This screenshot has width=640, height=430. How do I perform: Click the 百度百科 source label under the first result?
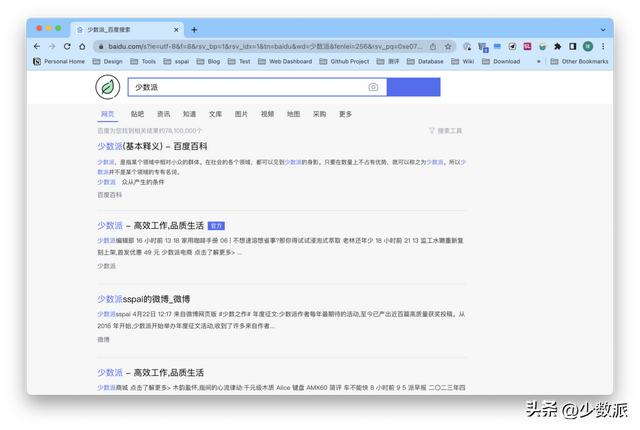pyautogui.click(x=109, y=195)
